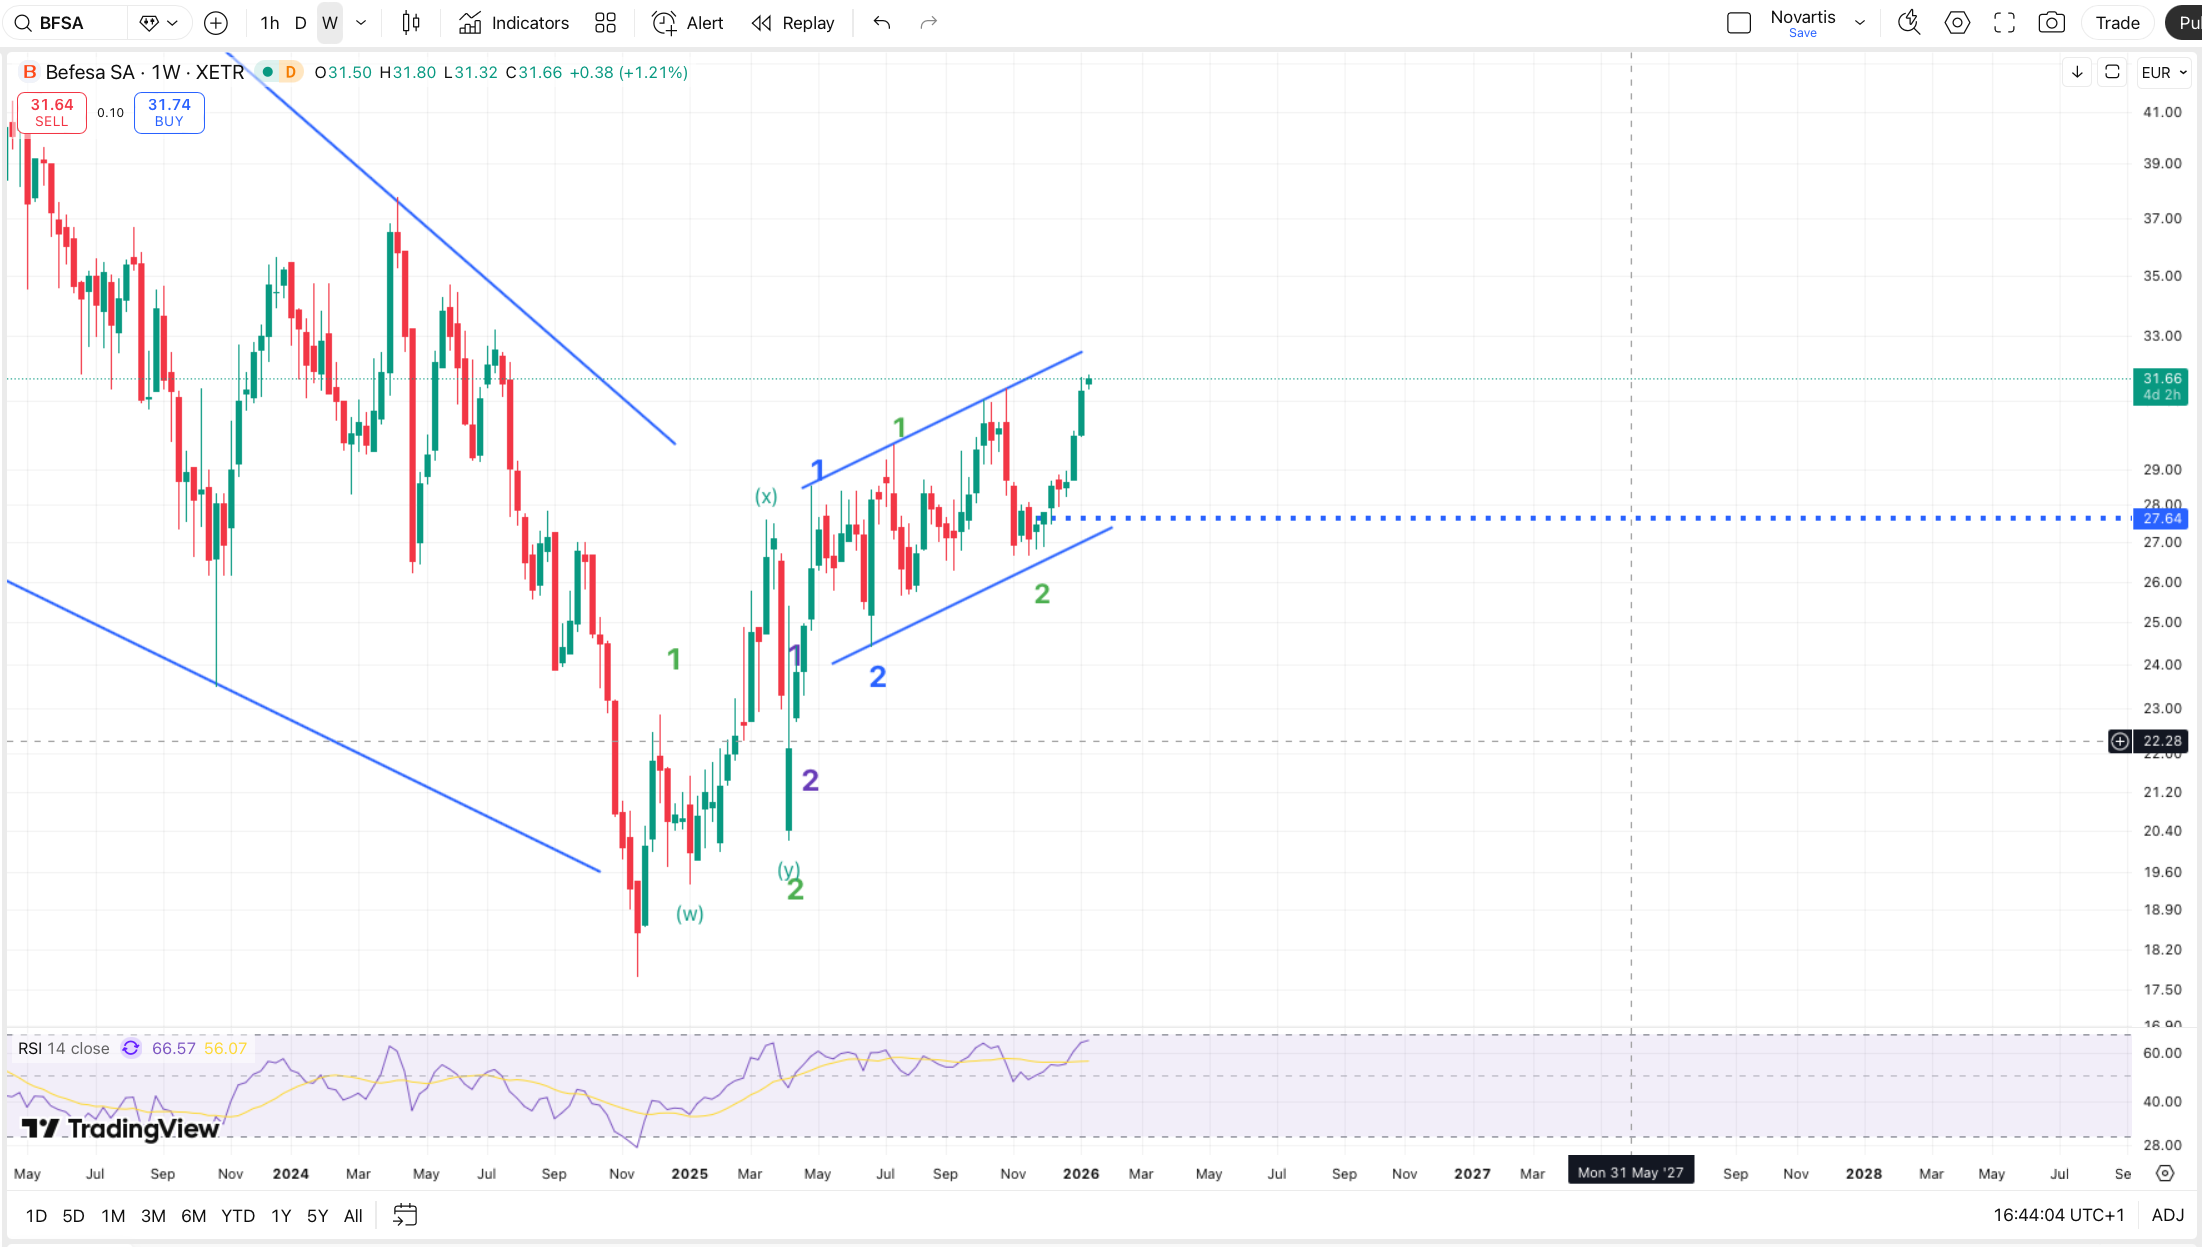Image resolution: width=2202 pixels, height=1247 pixels.
Task: Click the redo arrow icon
Action: 928,23
